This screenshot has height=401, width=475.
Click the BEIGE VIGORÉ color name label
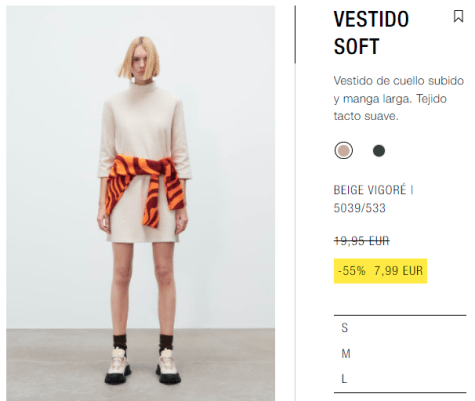click(370, 190)
